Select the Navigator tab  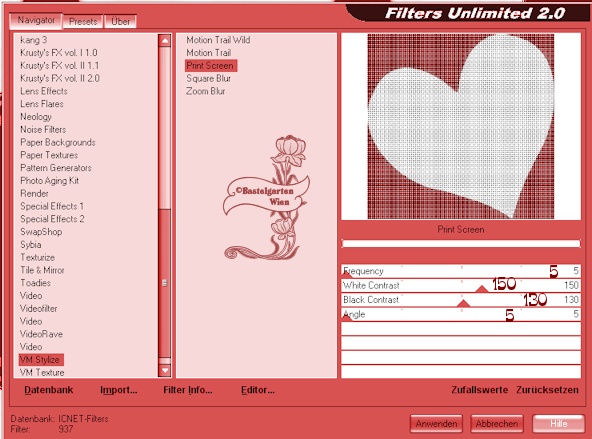pyautogui.click(x=36, y=20)
